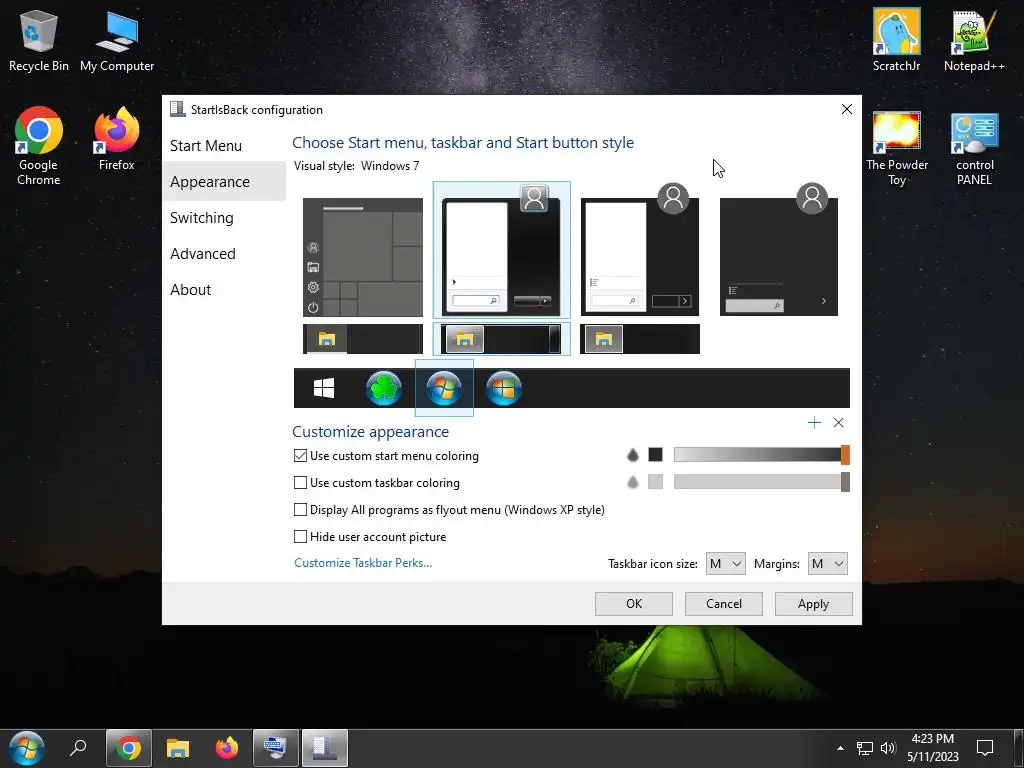Open the Margins dropdown

827,564
